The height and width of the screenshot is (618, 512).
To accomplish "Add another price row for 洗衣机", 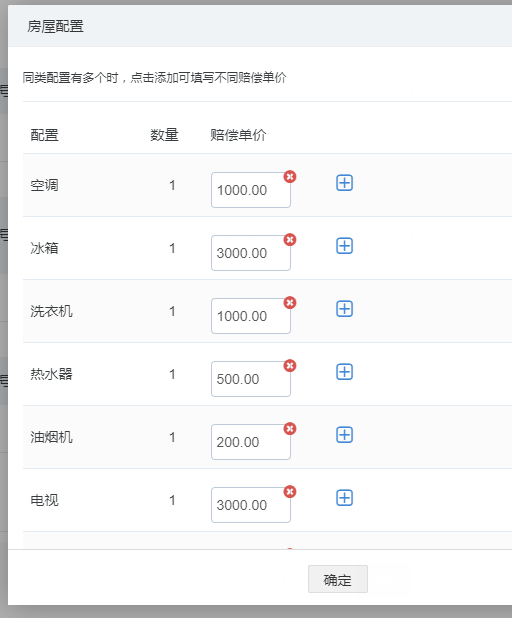I will click(344, 309).
